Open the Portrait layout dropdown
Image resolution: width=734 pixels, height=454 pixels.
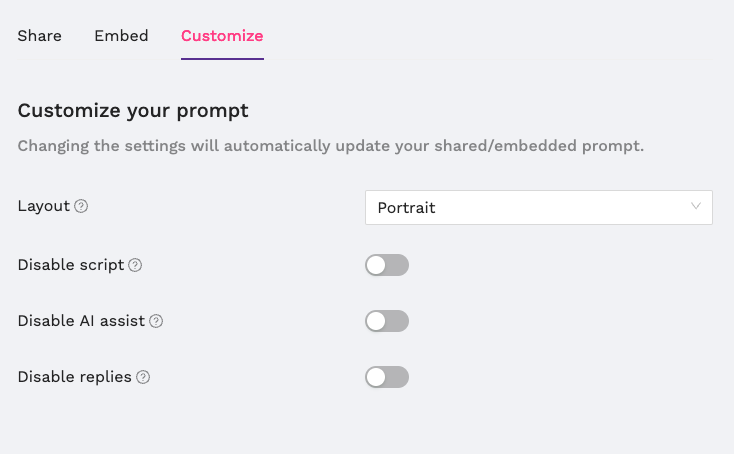point(539,207)
